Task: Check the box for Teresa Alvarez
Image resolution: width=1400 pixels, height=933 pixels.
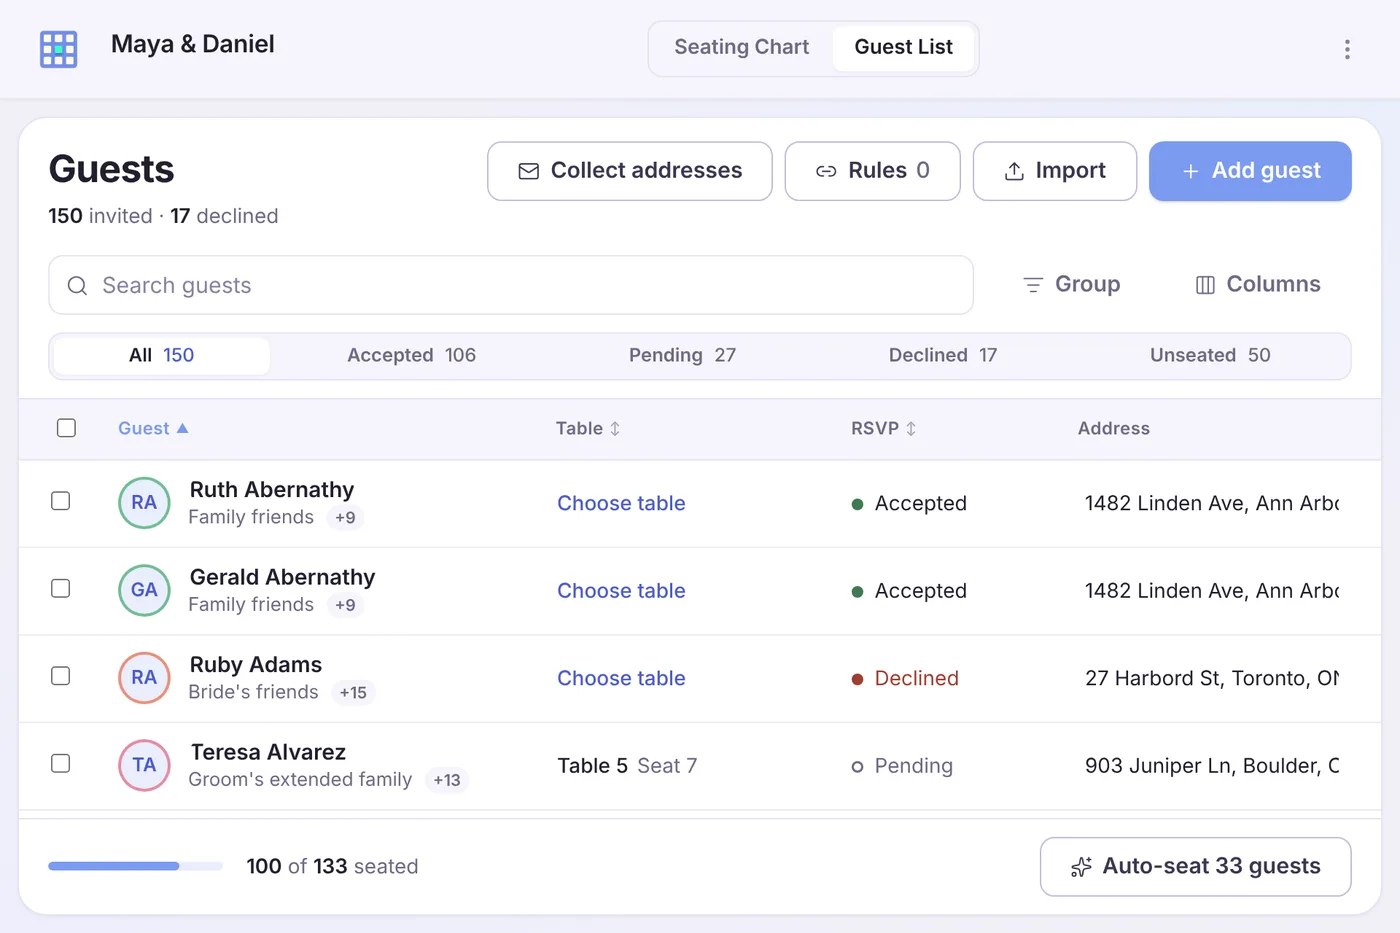Action: 61,763
